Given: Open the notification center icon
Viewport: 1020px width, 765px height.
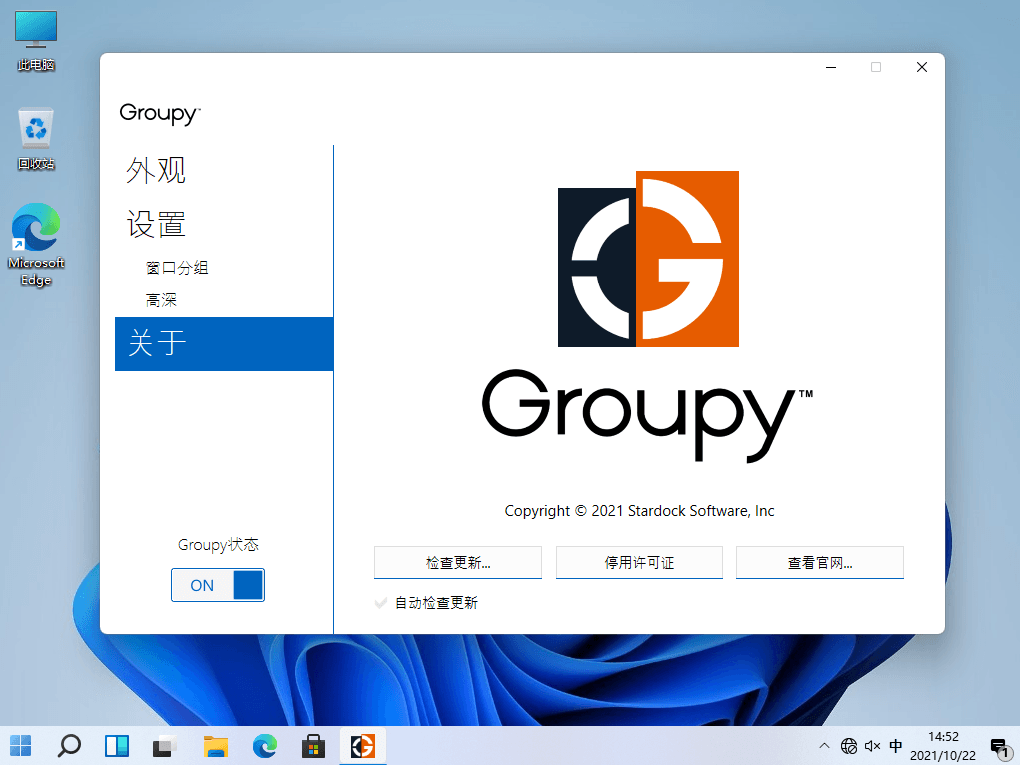Looking at the screenshot, I should (x=1000, y=747).
